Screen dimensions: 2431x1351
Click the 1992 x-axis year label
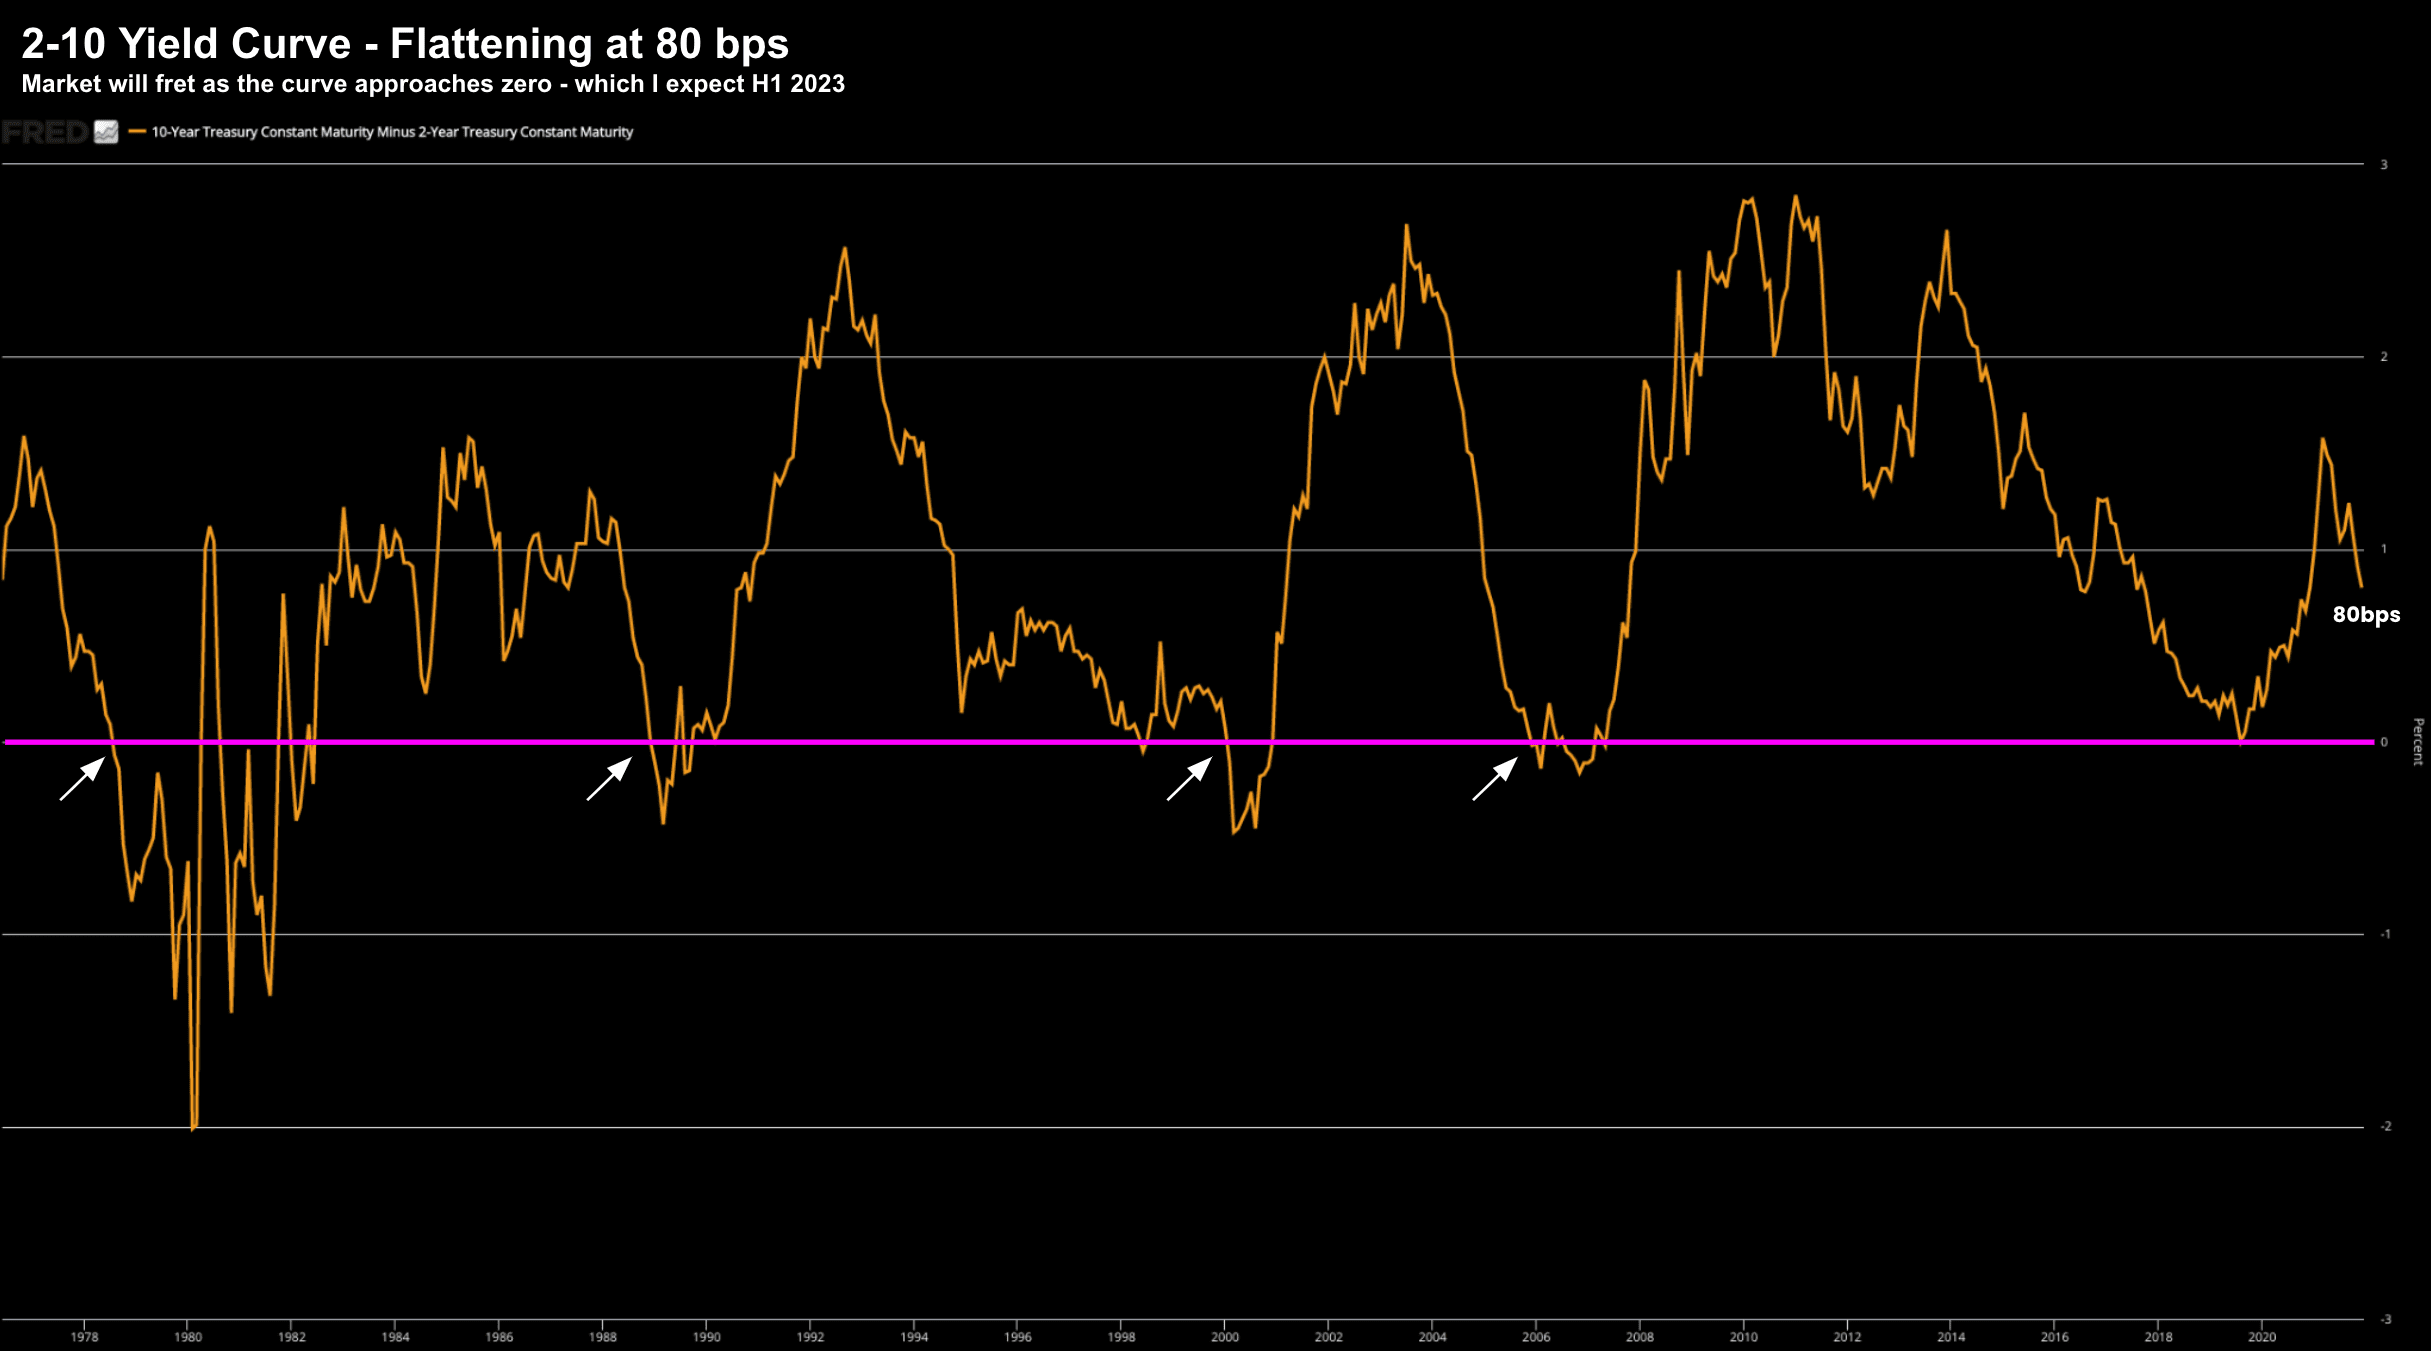pyautogui.click(x=810, y=1337)
